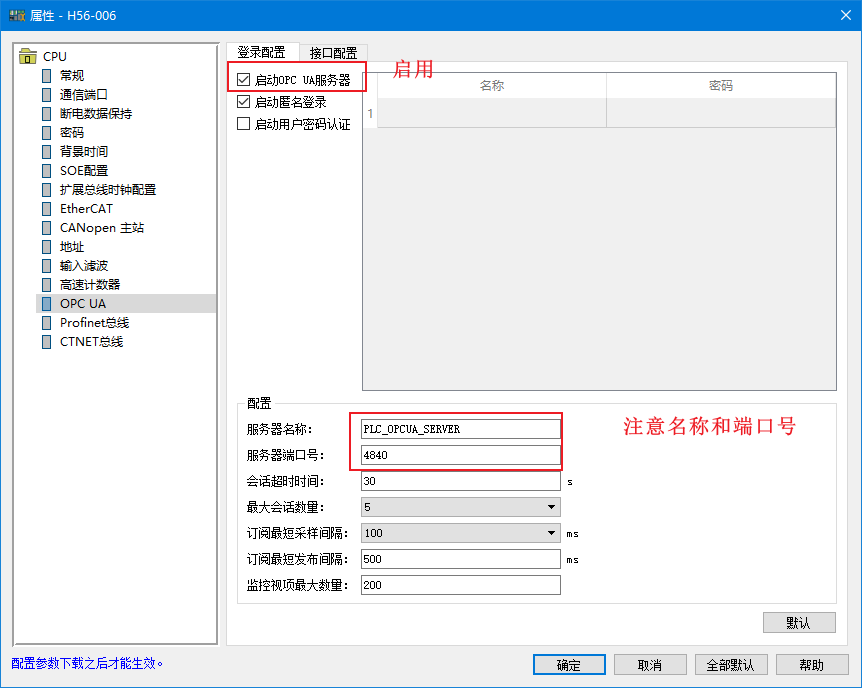
Task: Click the page icon beside 背景时间
Action: pyautogui.click(x=47, y=151)
